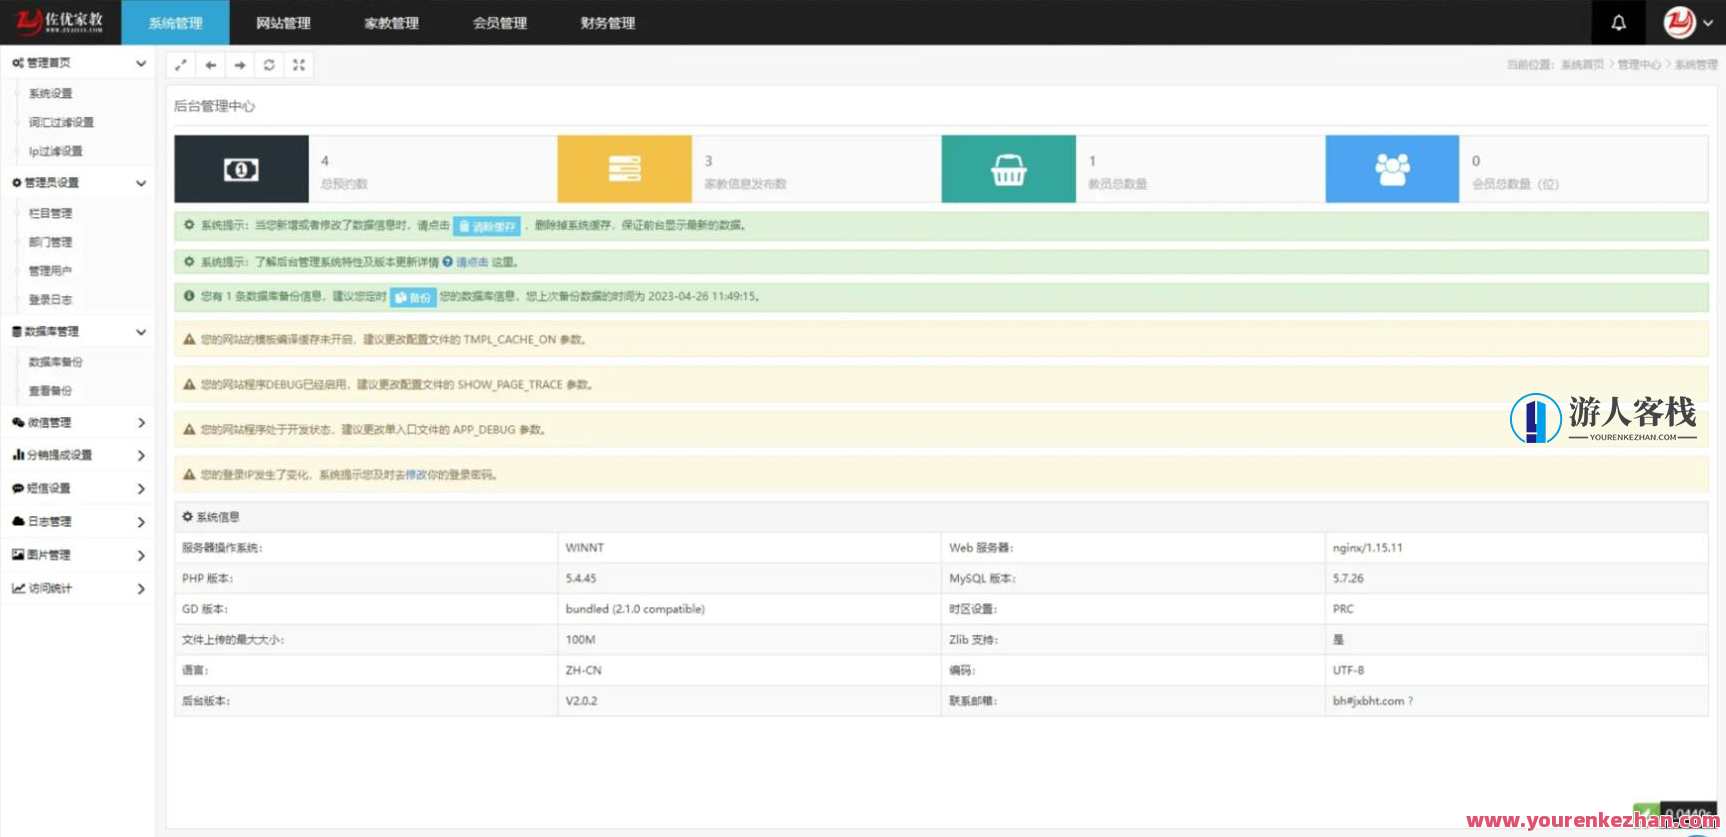
Task: Click the WINNT cell value
Action: (585, 548)
